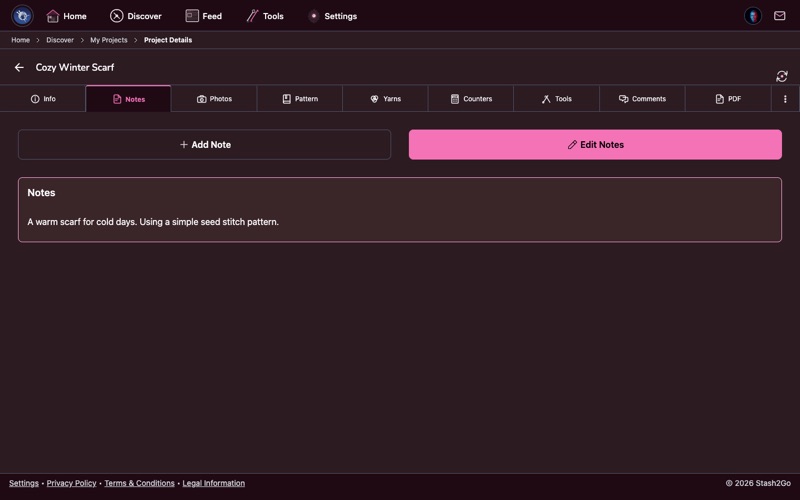
Task: Click the note text about seed stitch
Action: pos(153,222)
